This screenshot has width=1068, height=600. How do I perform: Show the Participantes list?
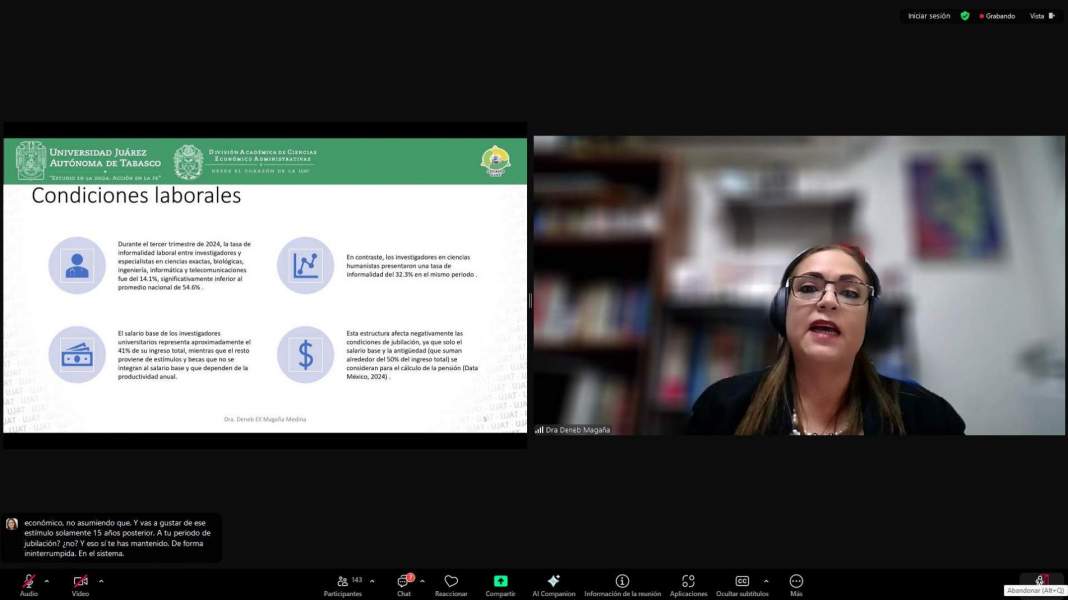(x=344, y=583)
